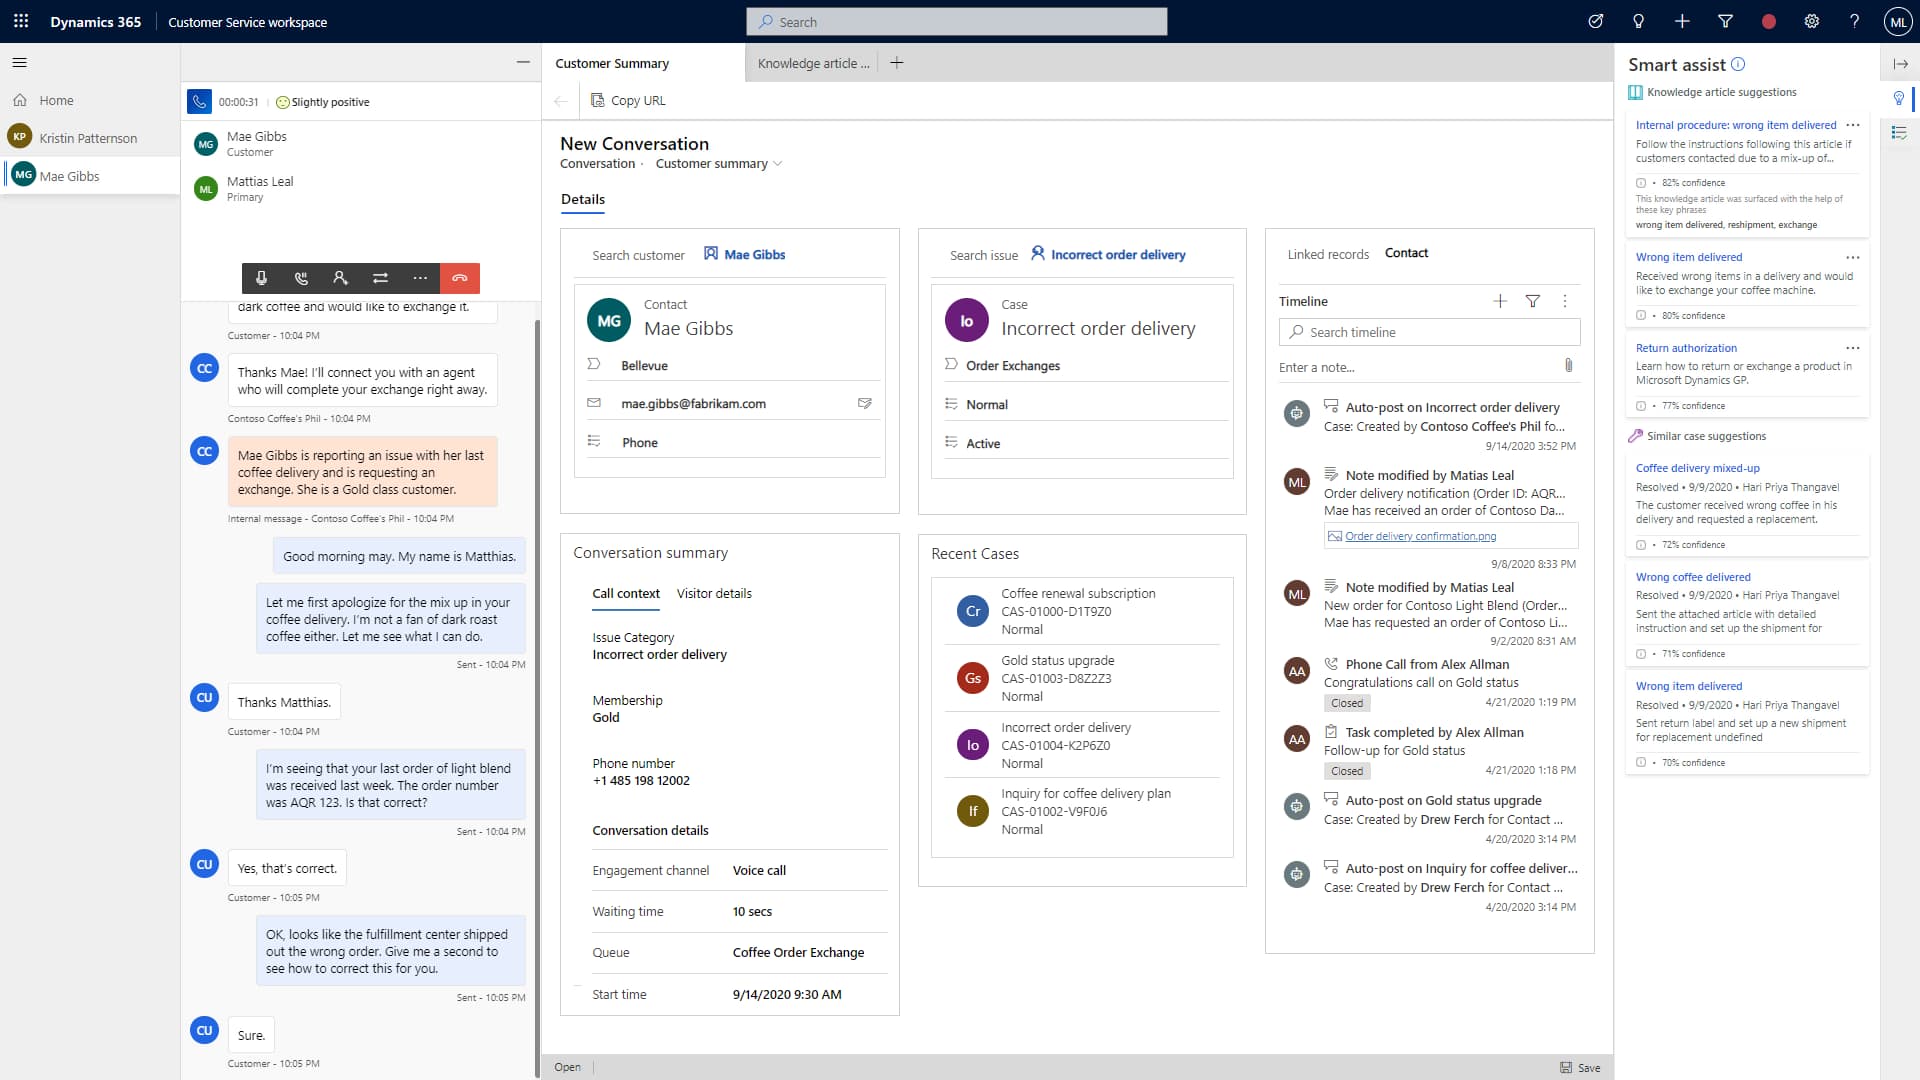
Task: Open the agent scripts panel icon
Action: 1900,133
